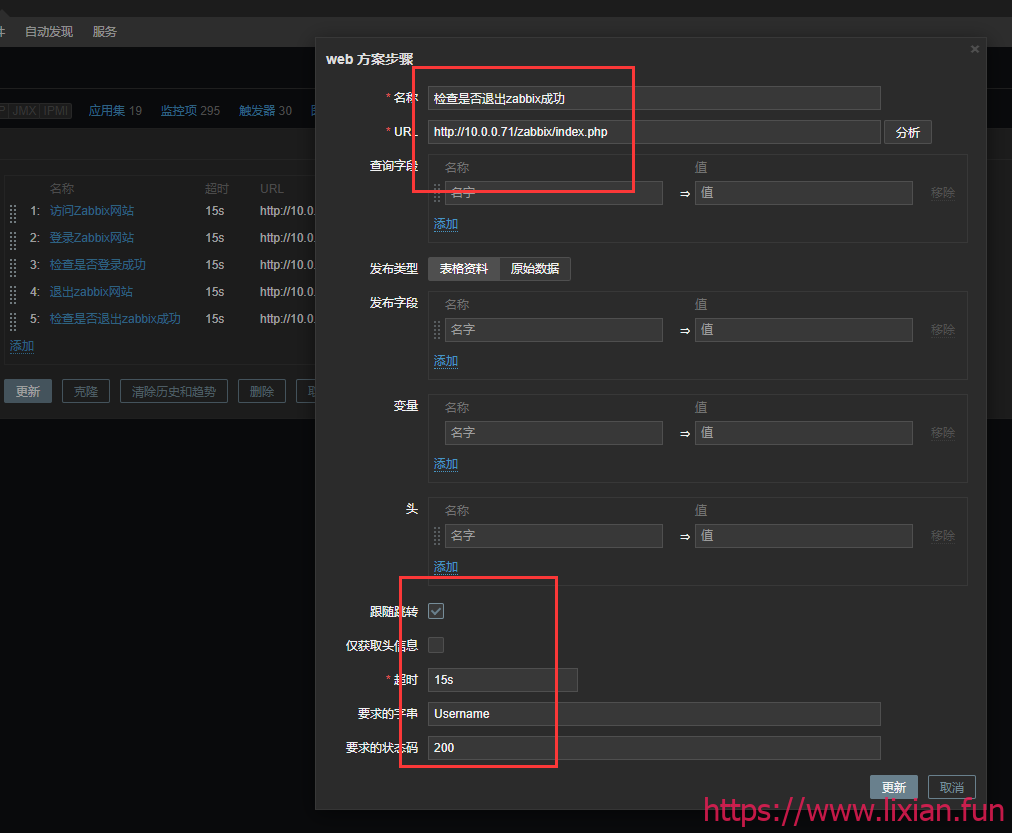Select 原始数据 post type
The height and width of the screenshot is (833, 1012).
[535, 268]
